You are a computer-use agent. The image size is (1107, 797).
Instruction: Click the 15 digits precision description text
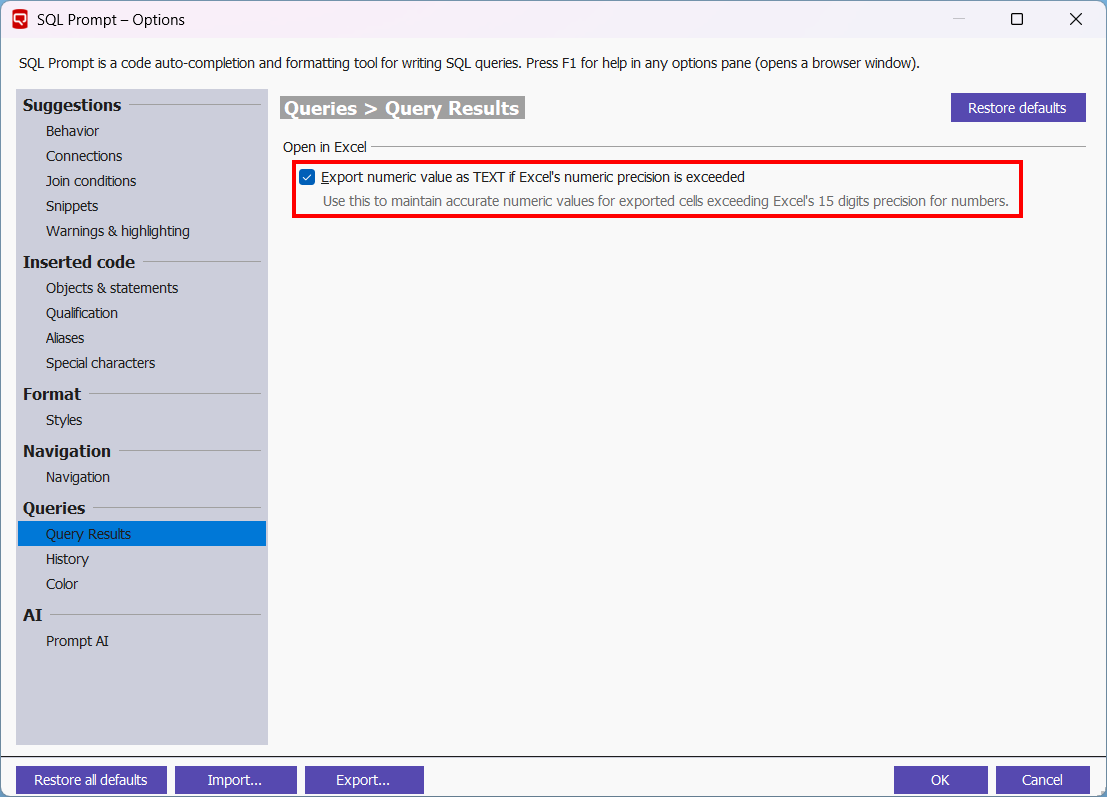click(665, 201)
